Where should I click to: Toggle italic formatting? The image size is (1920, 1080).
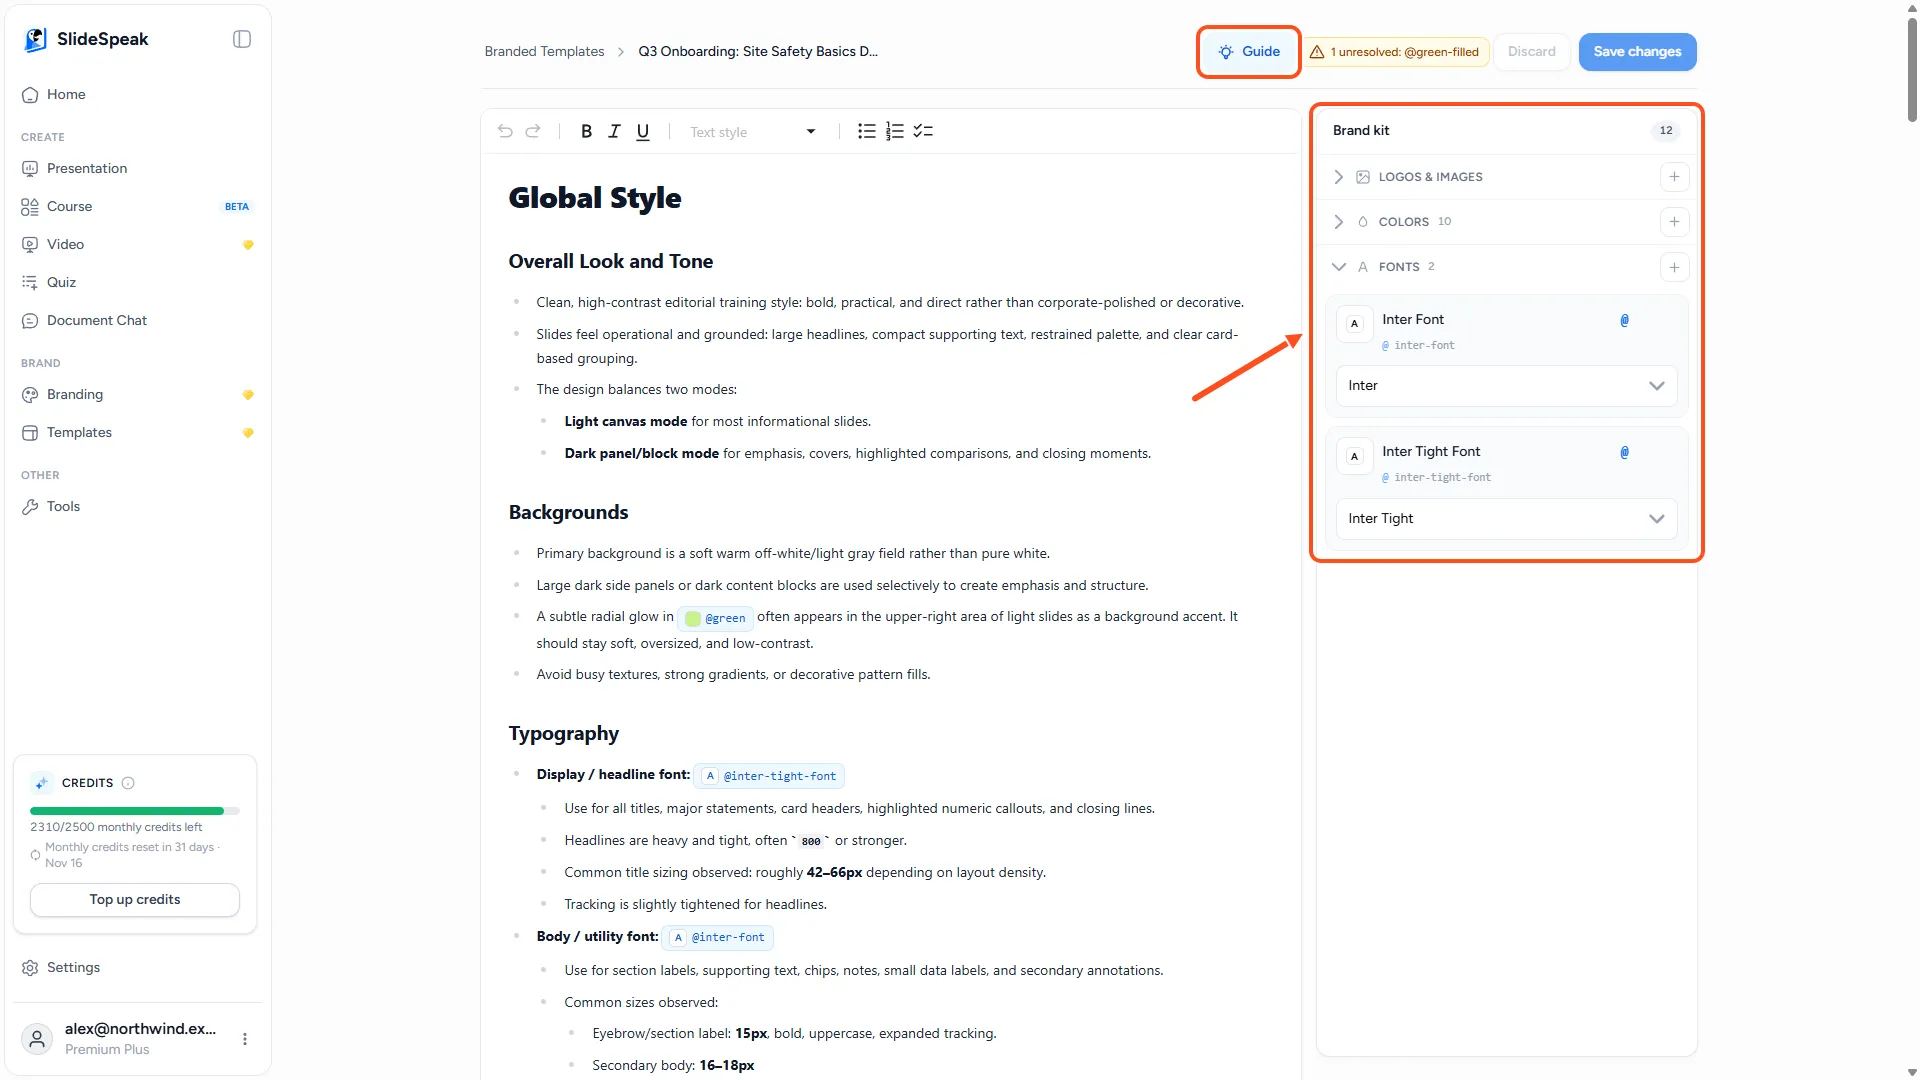coord(615,131)
